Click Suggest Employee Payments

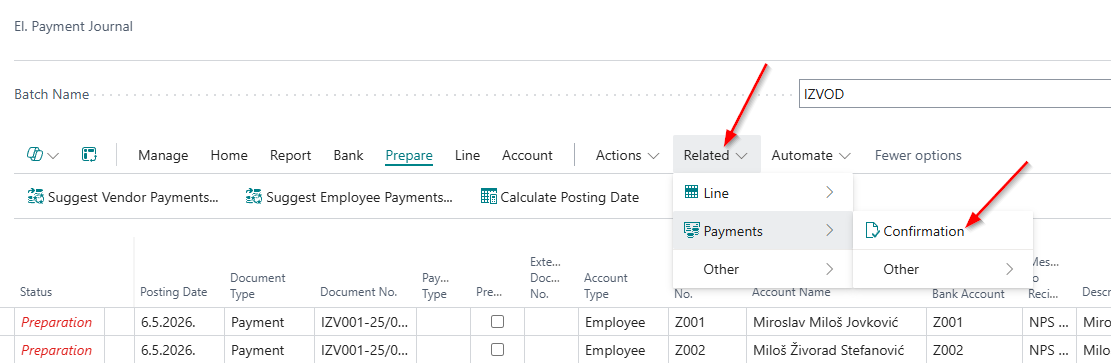tap(349, 197)
